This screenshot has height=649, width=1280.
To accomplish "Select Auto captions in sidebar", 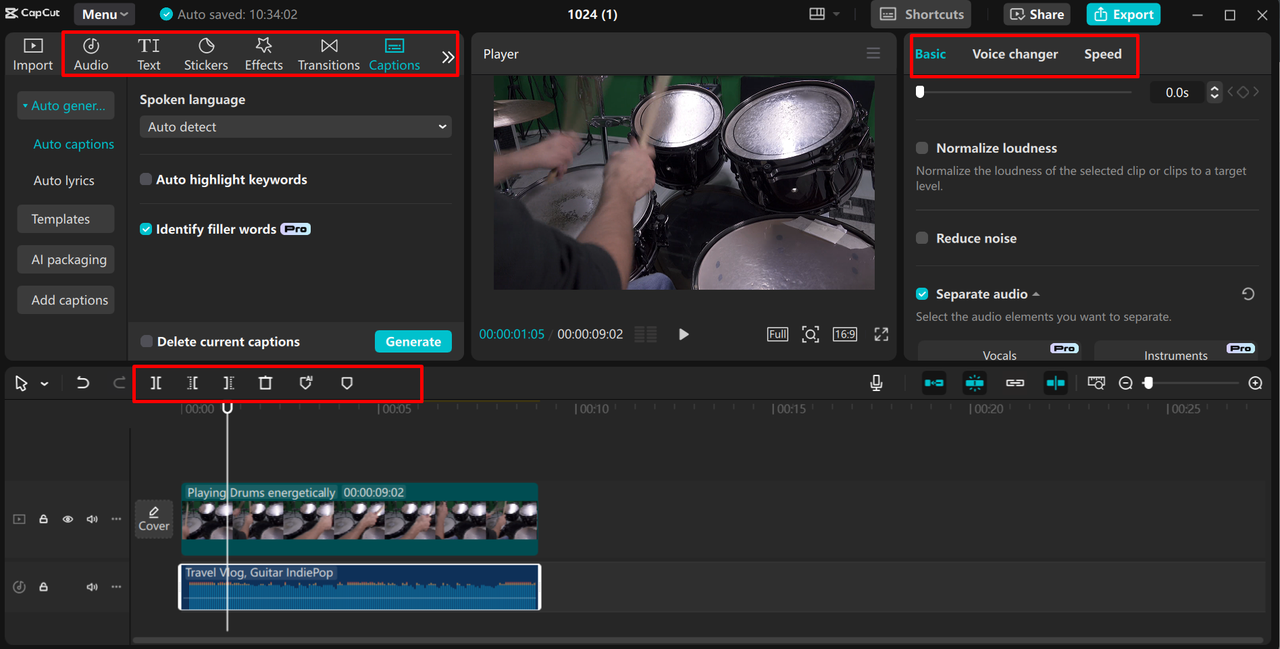I will pyautogui.click(x=74, y=144).
